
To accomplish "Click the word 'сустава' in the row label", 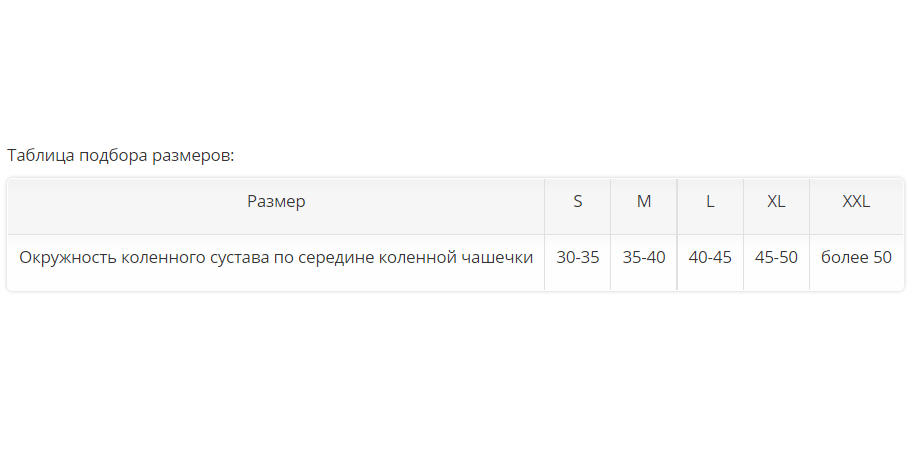I will (x=238, y=258).
